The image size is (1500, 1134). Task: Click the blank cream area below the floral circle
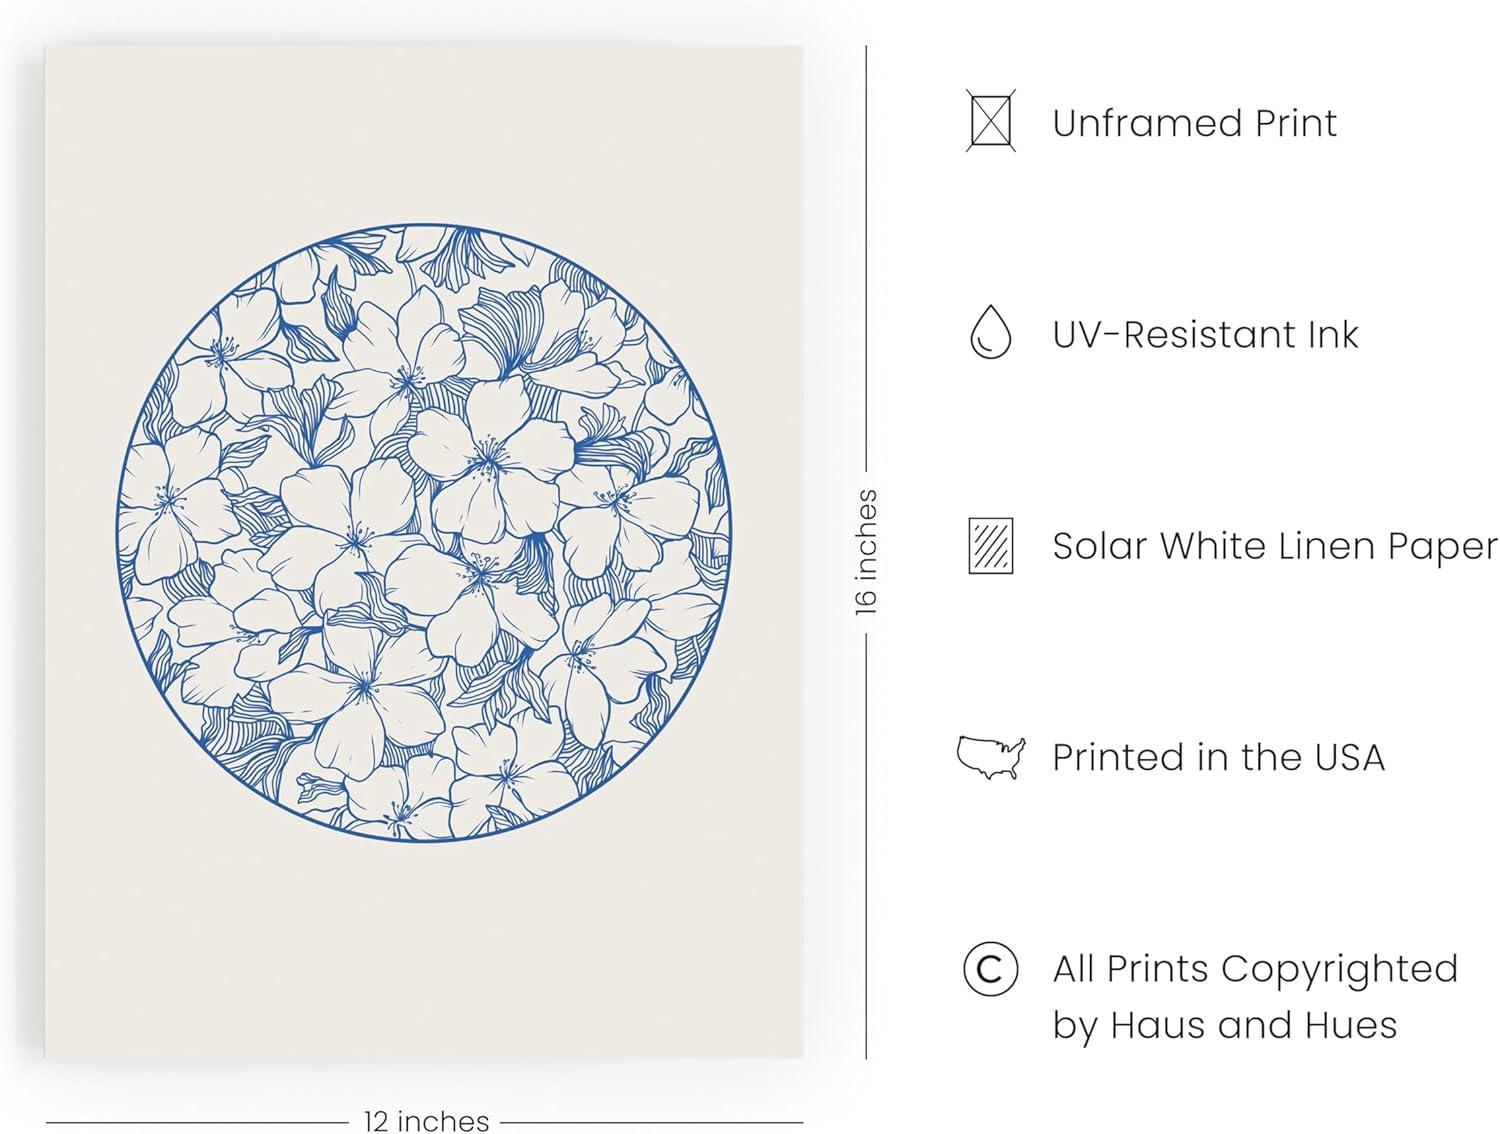[423, 950]
